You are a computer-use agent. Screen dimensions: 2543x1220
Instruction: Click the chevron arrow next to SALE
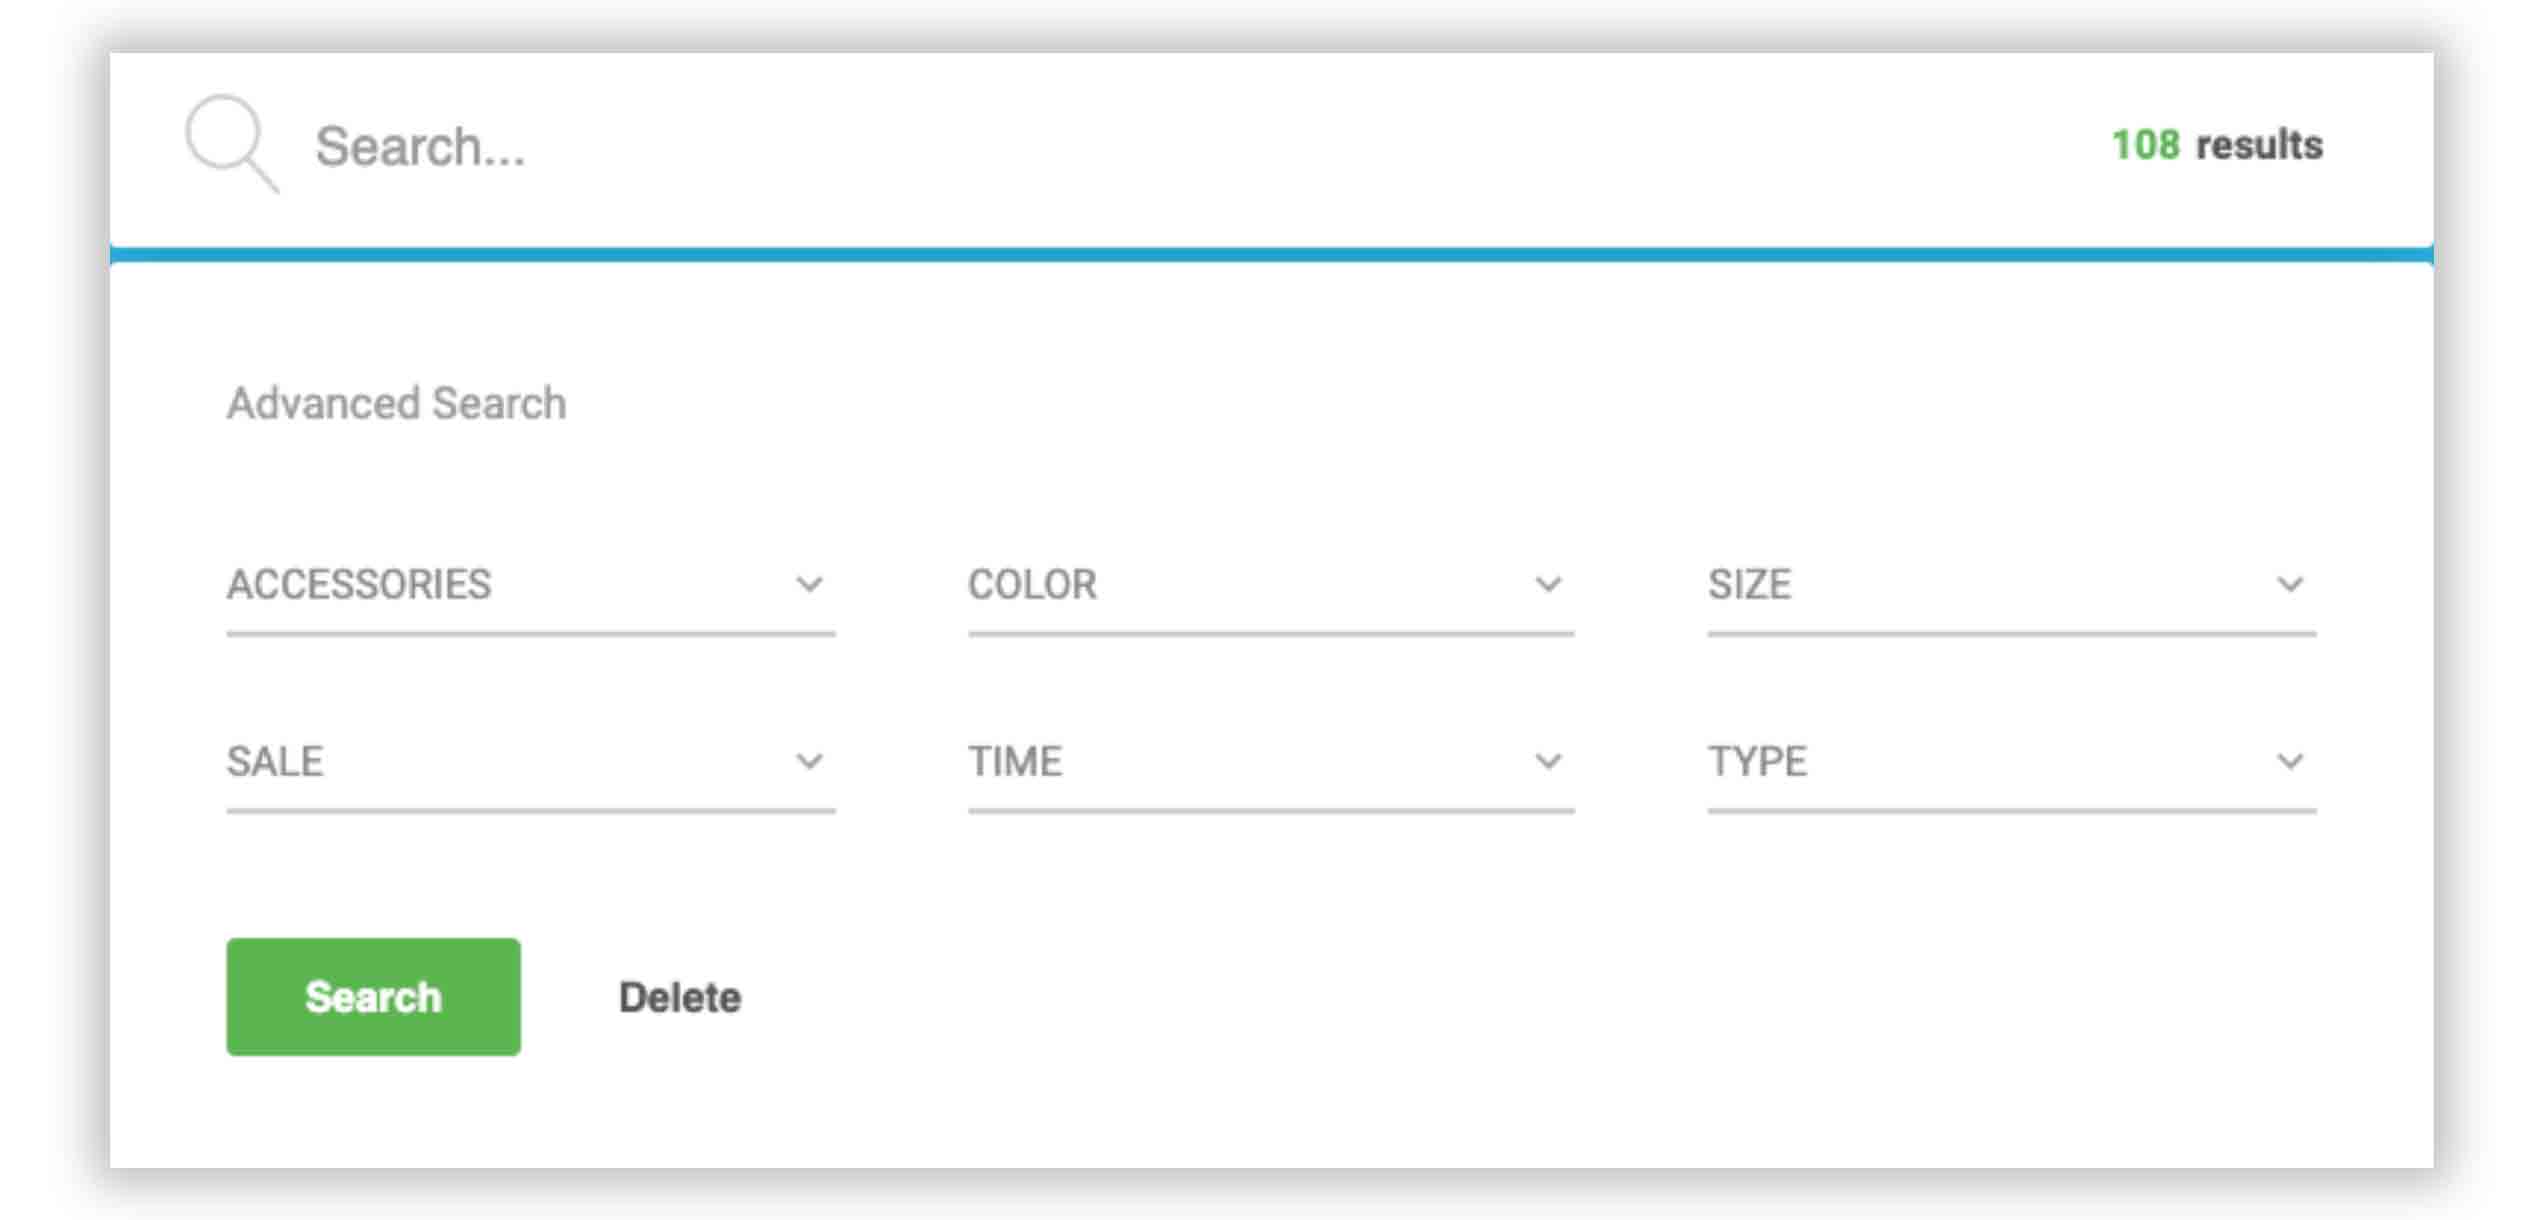(x=809, y=762)
